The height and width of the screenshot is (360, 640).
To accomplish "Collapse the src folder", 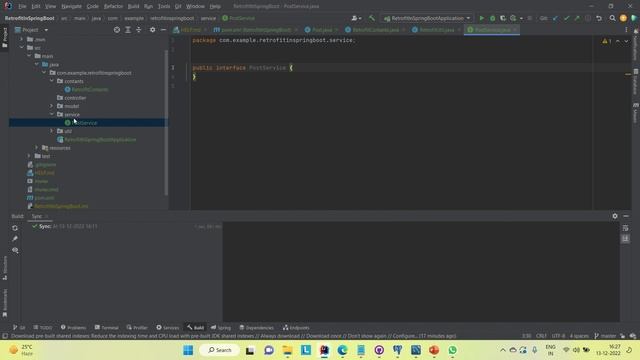I will [22, 48].
